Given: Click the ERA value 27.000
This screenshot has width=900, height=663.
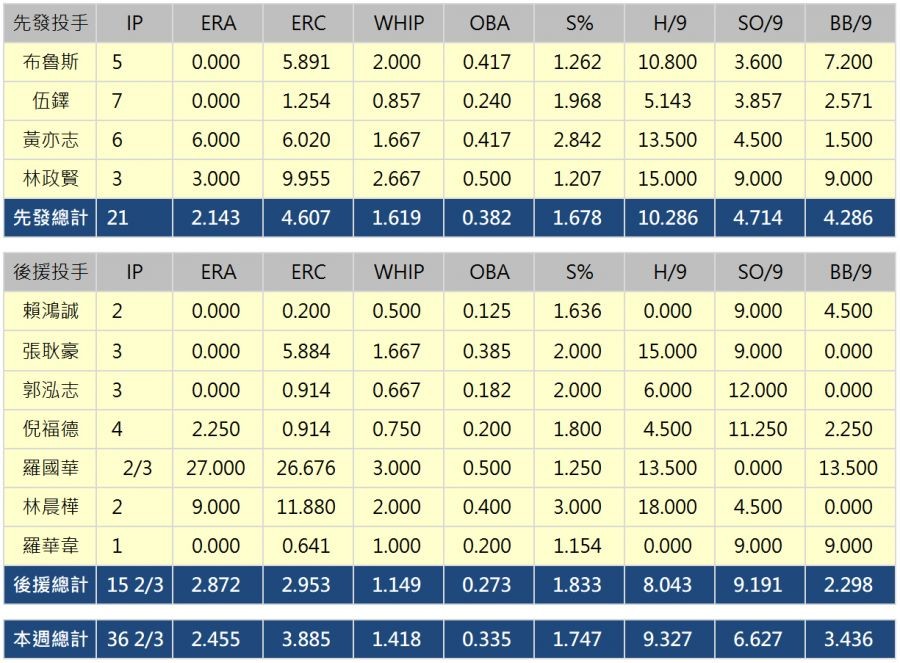Looking at the screenshot, I should [x=216, y=468].
